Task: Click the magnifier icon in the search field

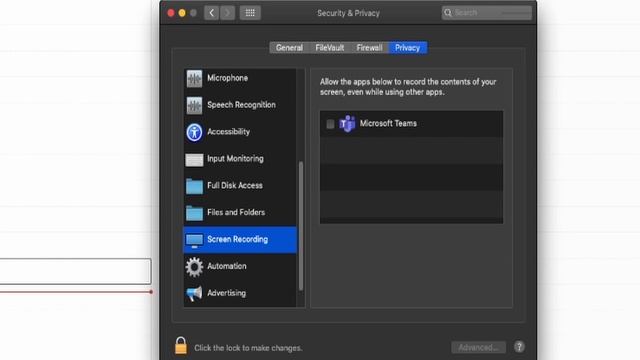Action: click(x=448, y=13)
